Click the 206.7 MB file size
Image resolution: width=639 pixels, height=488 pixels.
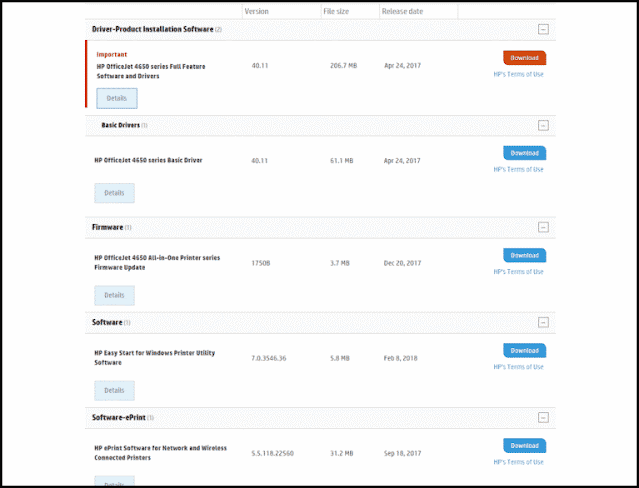[344, 66]
